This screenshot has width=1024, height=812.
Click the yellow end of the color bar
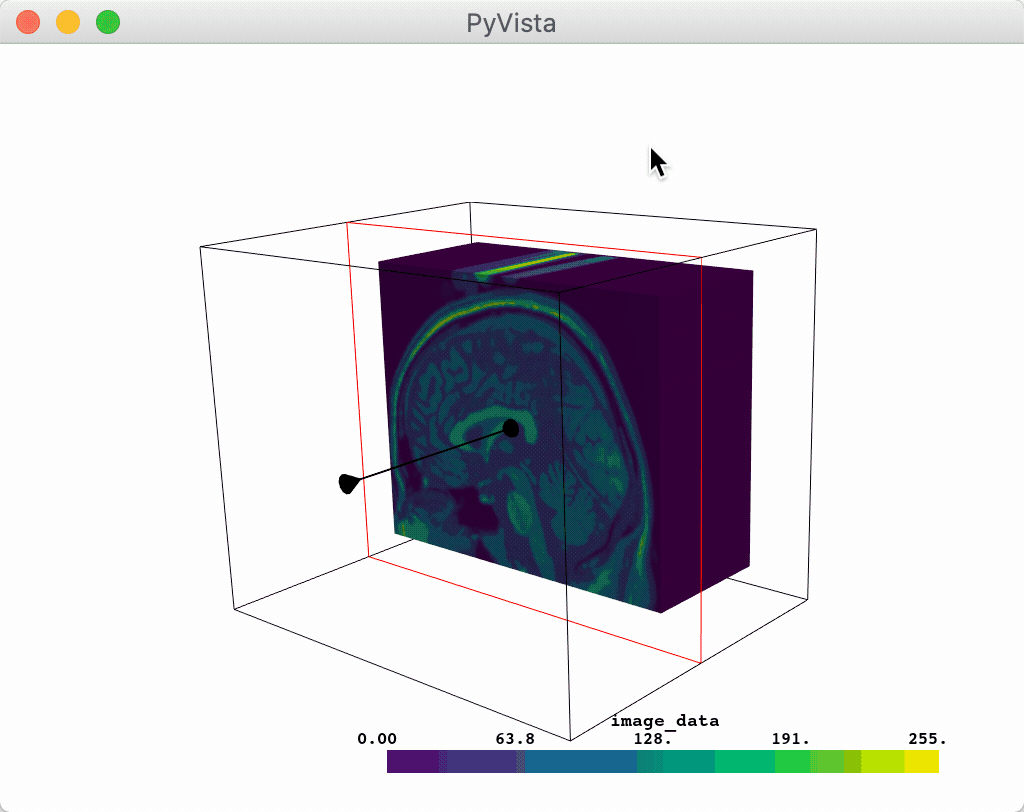point(922,762)
